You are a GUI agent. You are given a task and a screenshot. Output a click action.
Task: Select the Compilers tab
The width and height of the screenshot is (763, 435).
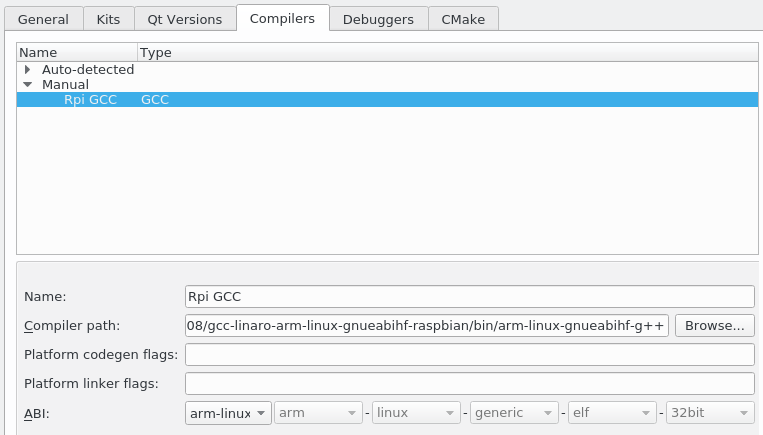pos(283,18)
